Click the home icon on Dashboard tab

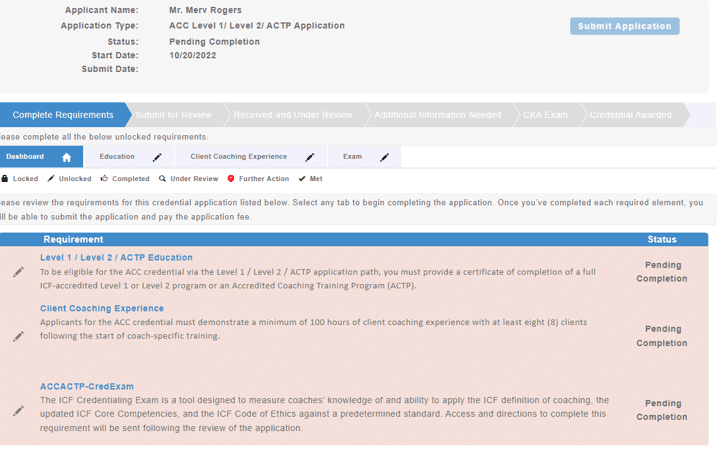pyautogui.click(x=66, y=157)
